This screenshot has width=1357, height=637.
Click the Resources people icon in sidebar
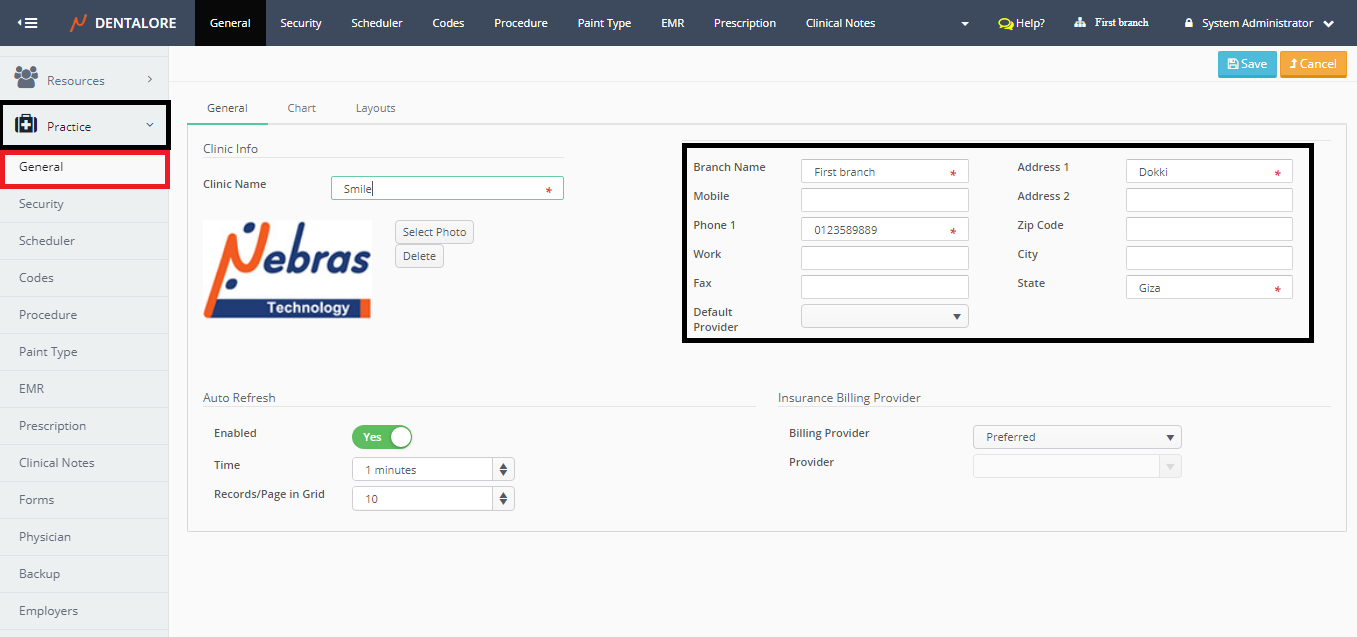click(26, 77)
